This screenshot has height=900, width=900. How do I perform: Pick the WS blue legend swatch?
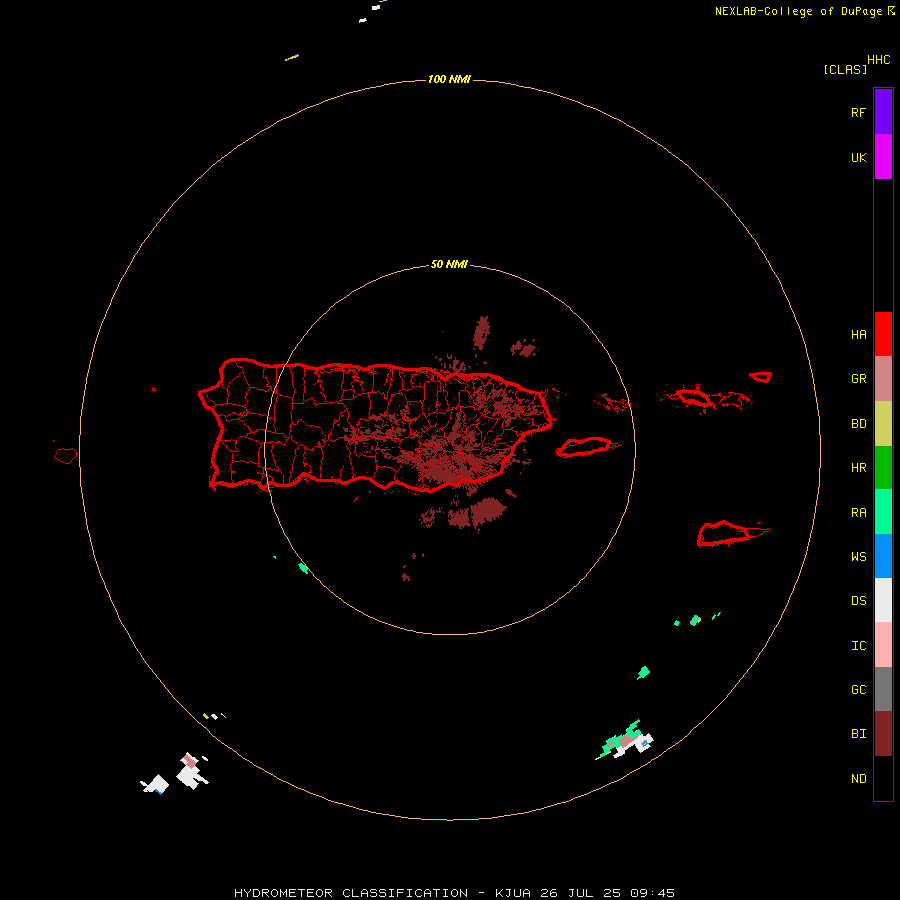click(x=883, y=556)
